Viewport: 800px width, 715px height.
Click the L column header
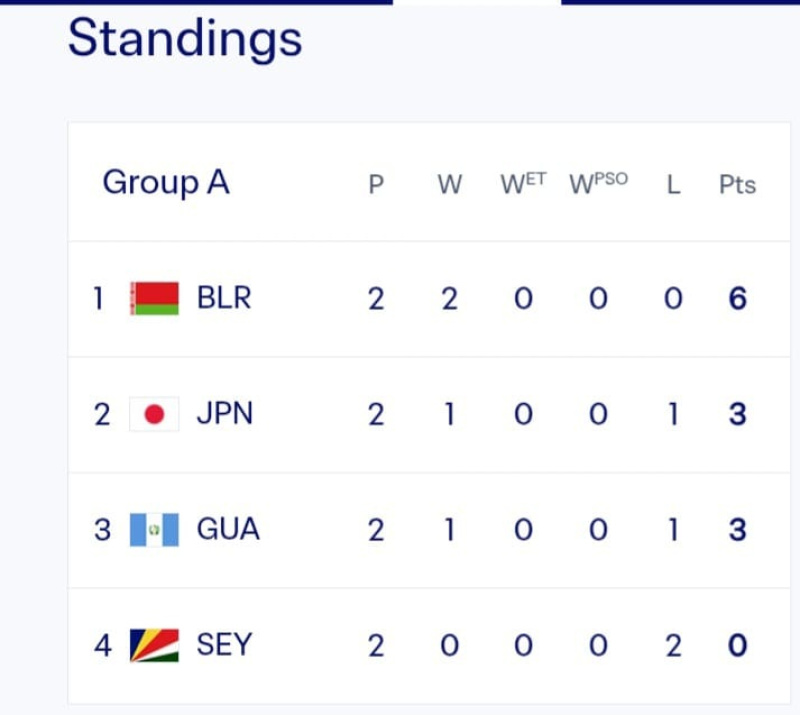(673, 184)
